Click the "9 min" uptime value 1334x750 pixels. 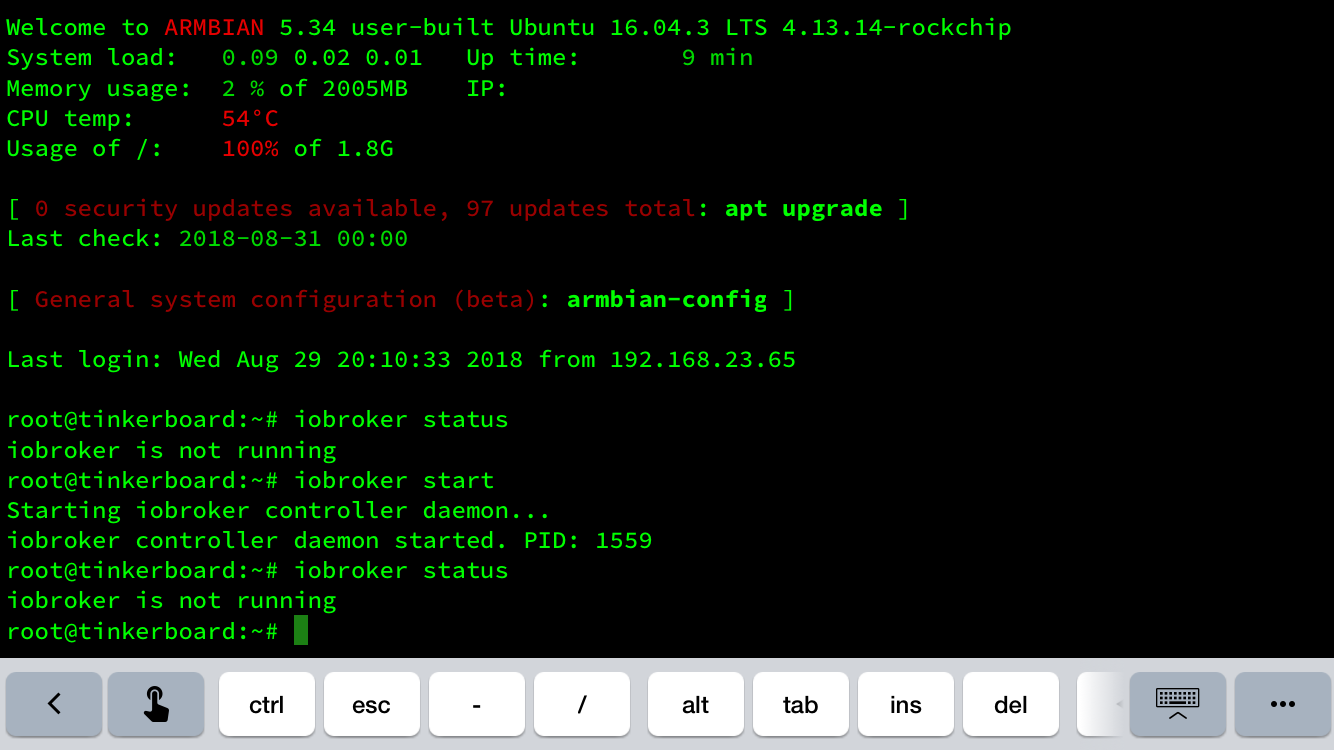[717, 58]
